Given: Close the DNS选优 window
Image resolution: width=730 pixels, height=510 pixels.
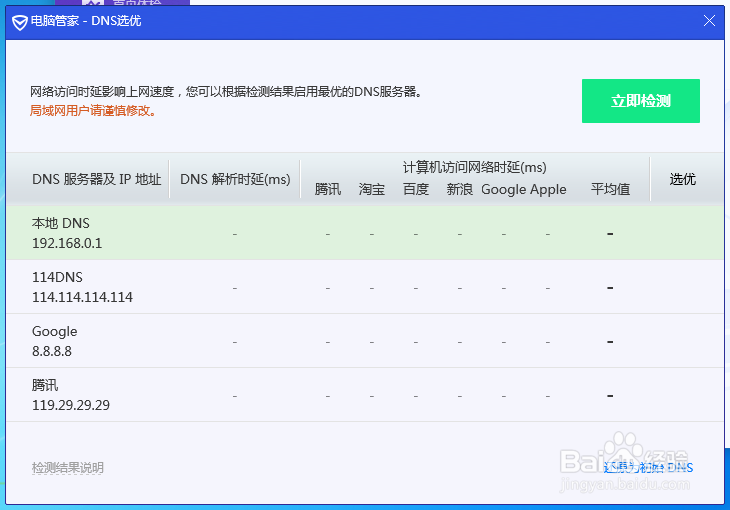Looking at the screenshot, I should point(709,20).
